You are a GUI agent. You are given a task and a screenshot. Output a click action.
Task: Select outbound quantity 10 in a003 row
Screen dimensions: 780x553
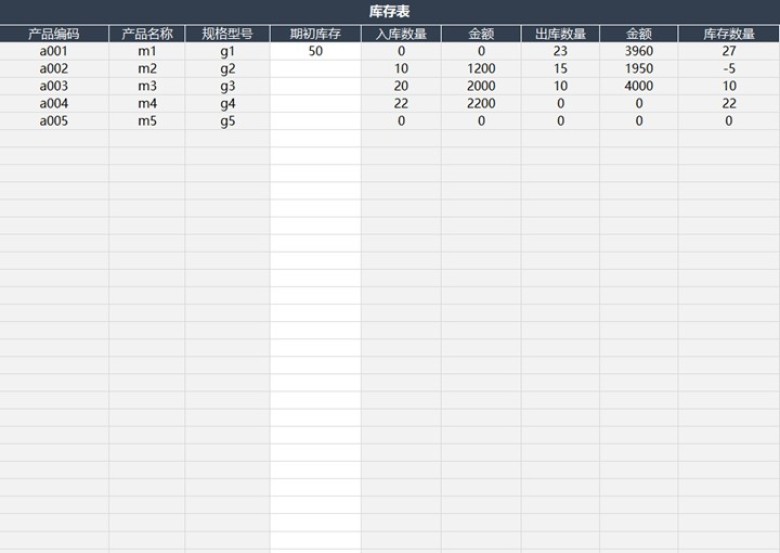pyautogui.click(x=560, y=86)
